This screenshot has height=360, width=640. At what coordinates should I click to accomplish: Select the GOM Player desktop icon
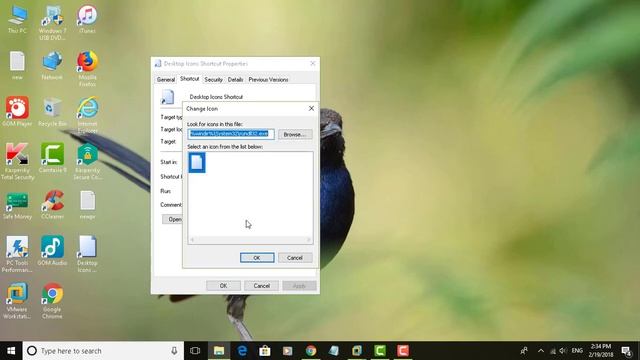pyautogui.click(x=17, y=111)
